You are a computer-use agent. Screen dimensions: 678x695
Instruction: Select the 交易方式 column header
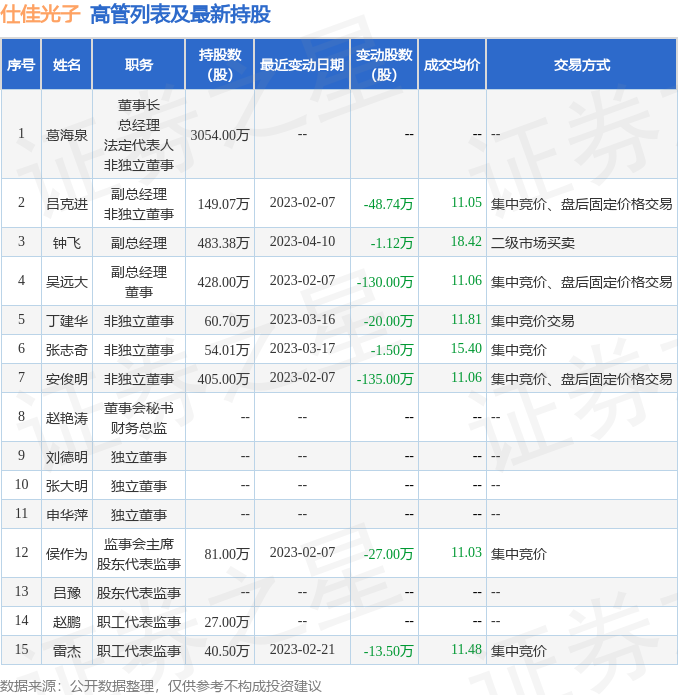pyautogui.click(x=582, y=65)
